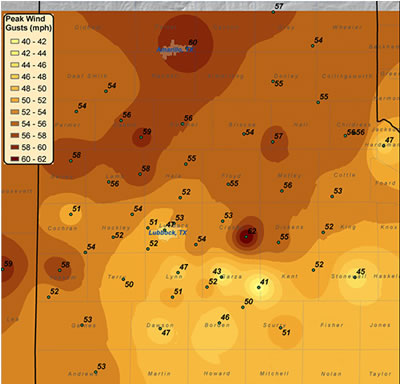Click the Mitchell county label
The image size is (400, 384).
click(274, 373)
